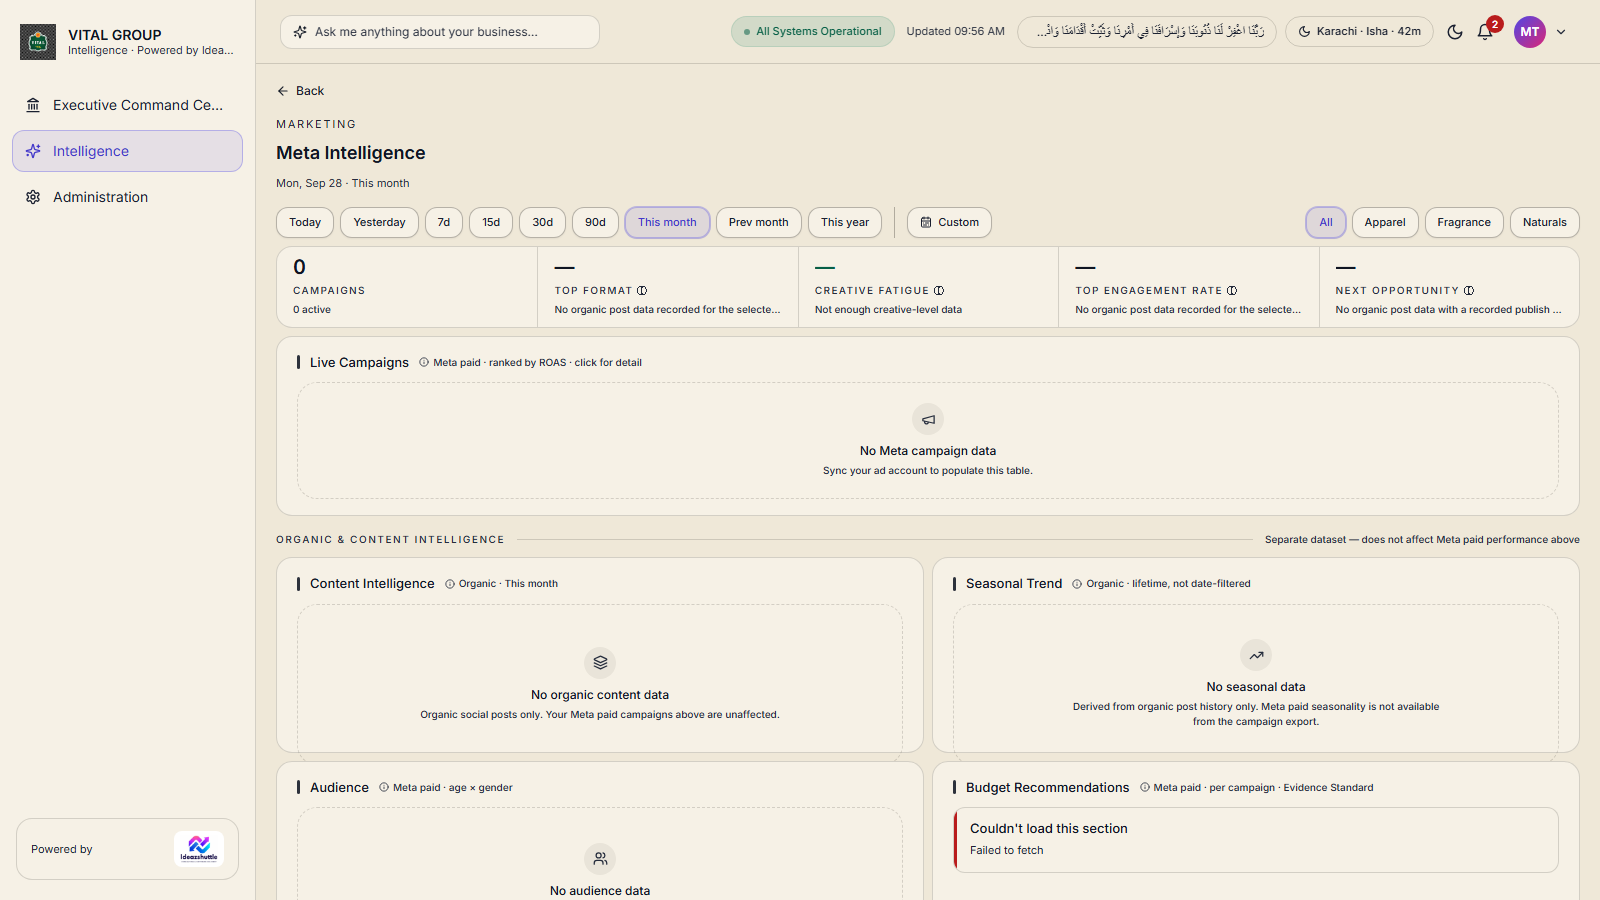Select the Yesterday date range
1600x900 pixels.
point(379,222)
